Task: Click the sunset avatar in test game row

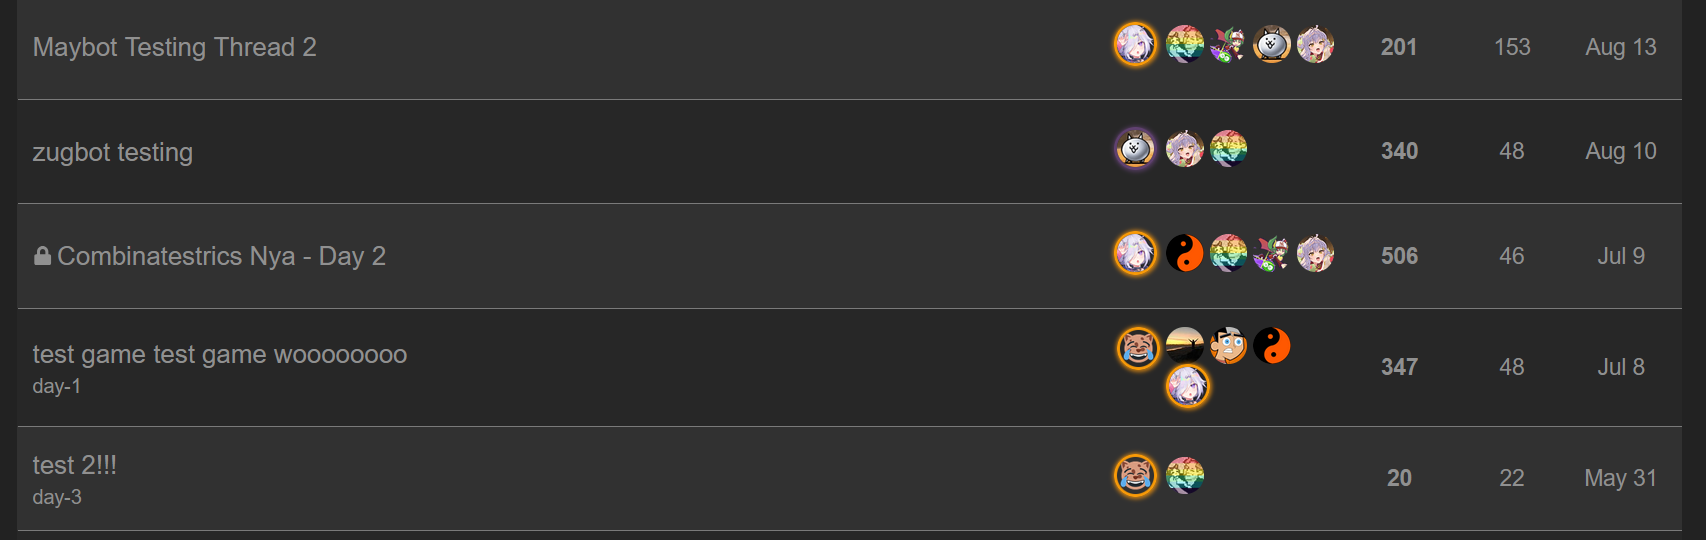Action: coord(1185,346)
